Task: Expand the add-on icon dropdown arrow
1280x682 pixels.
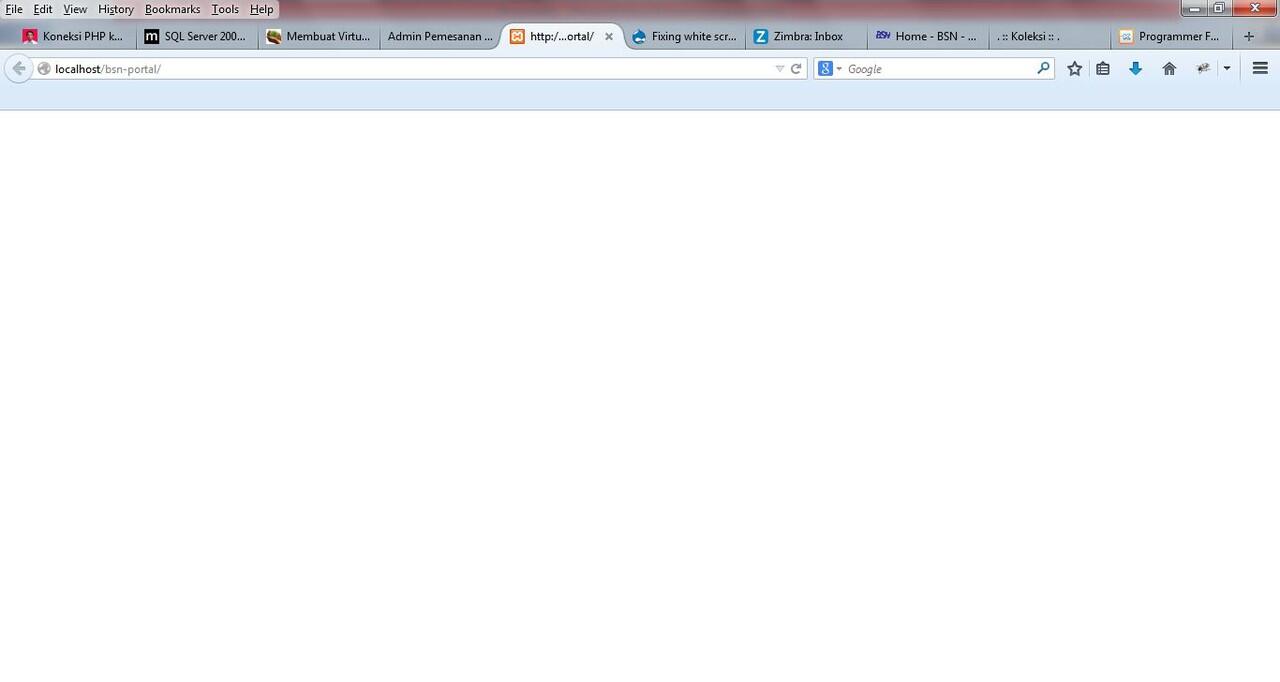Action: 1227,69
